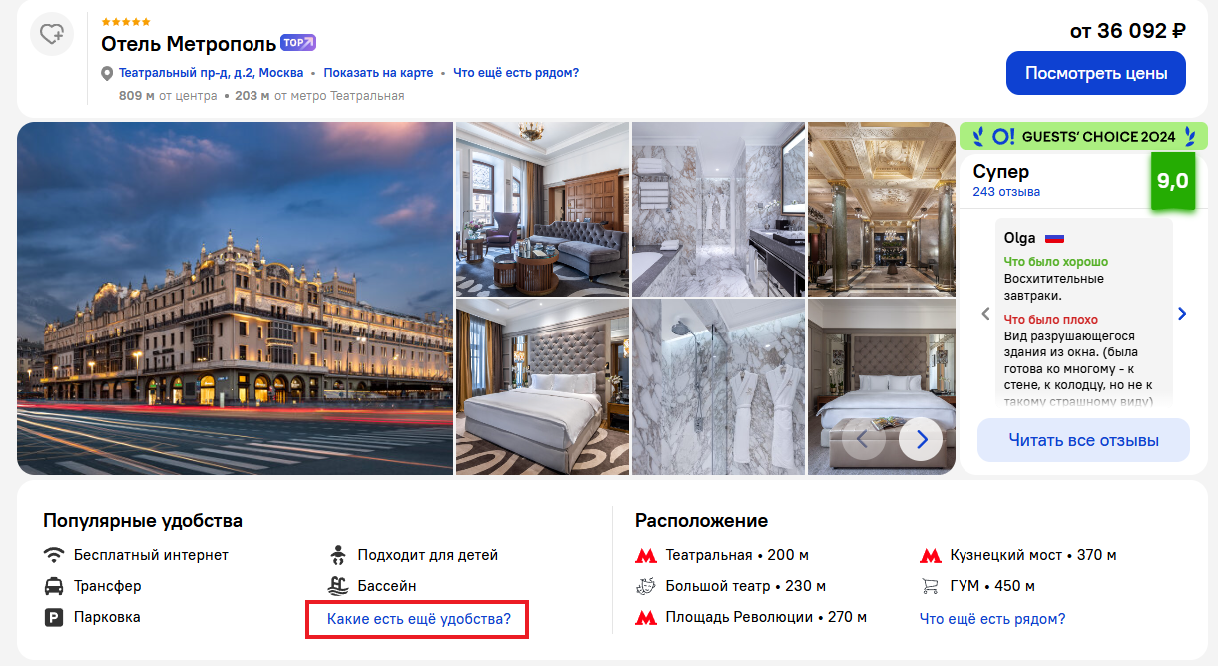This screenshot has height=666, width=1218.
Task: Open Какие есть ещё удобства? link
Action: coord(419,619)
